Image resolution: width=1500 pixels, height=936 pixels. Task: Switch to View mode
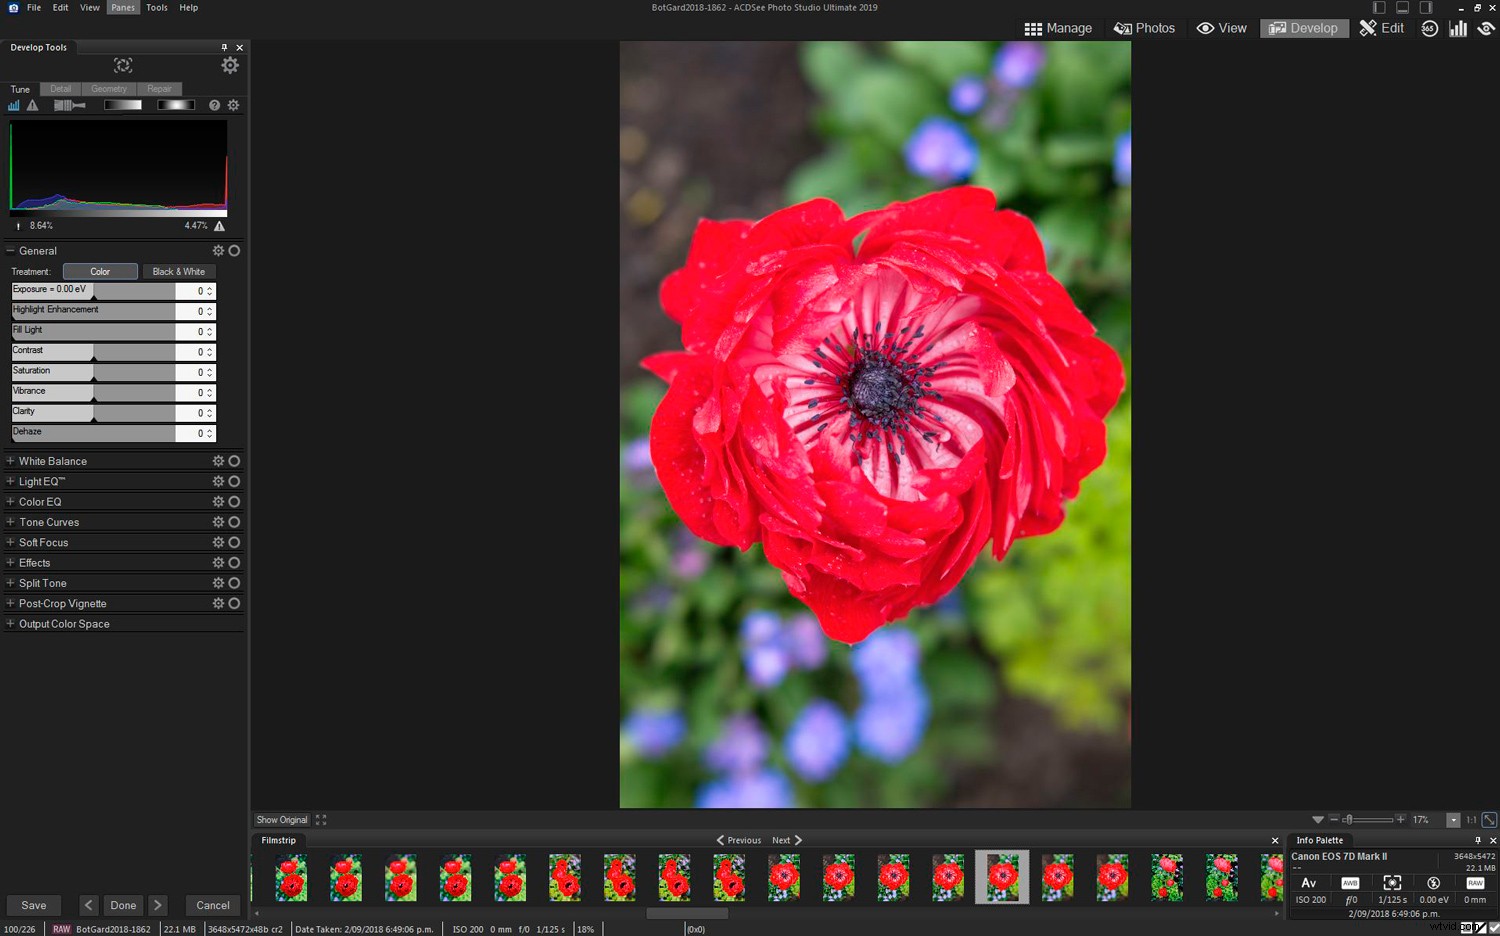tap(1221, 28)
